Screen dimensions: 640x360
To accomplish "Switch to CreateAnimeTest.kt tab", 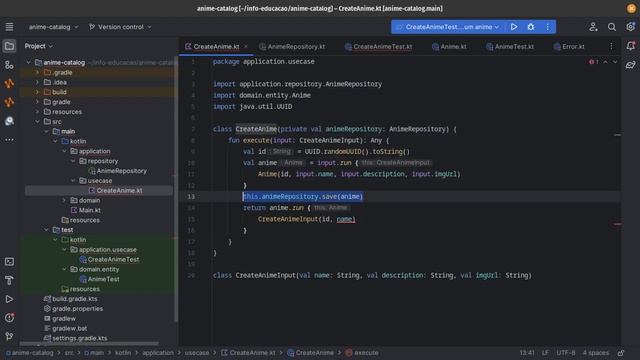I will pos(378,47).
